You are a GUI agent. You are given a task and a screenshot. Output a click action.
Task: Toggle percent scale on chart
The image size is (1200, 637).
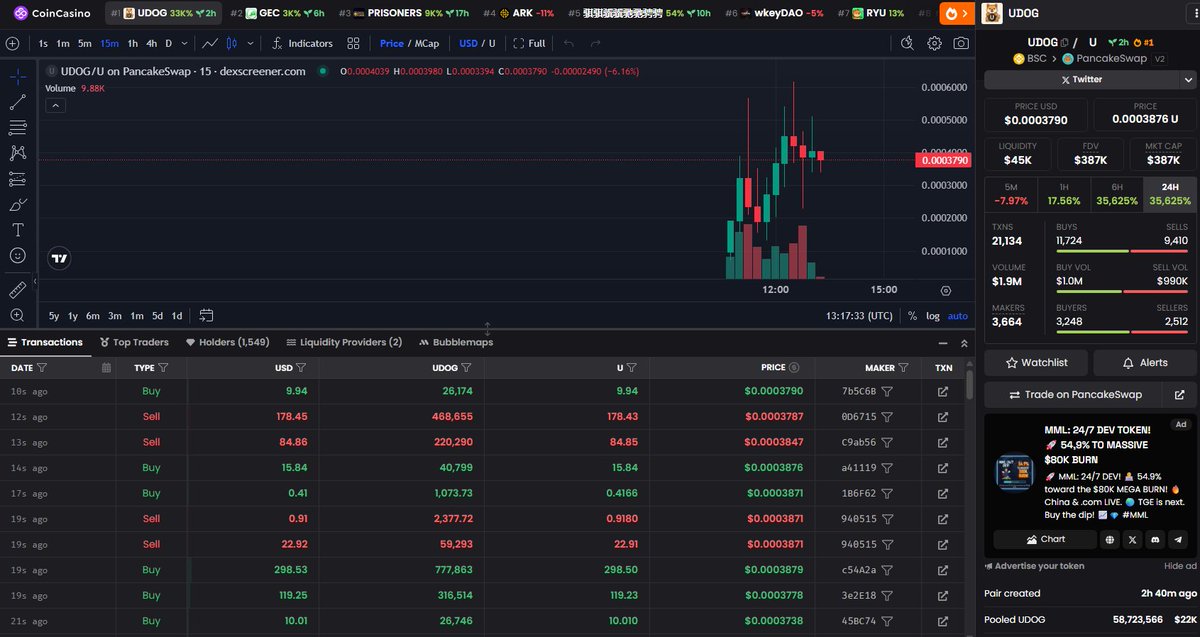coord(912,316)
